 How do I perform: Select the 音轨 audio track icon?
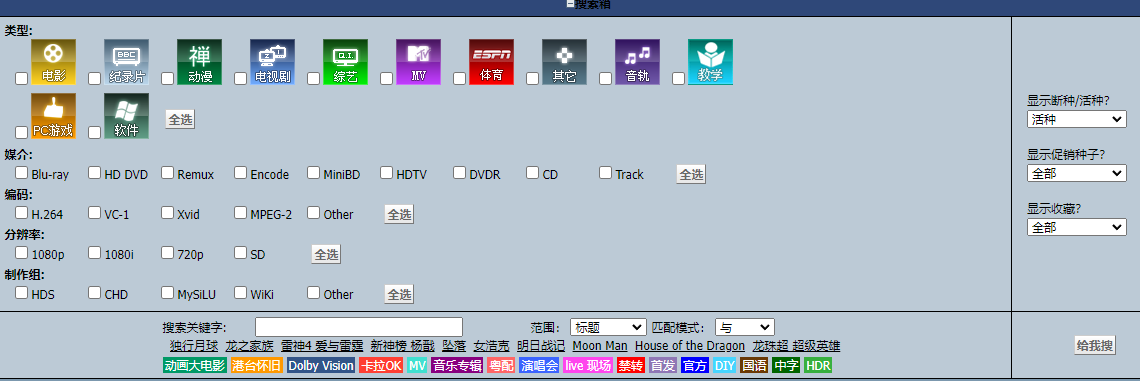638,62
